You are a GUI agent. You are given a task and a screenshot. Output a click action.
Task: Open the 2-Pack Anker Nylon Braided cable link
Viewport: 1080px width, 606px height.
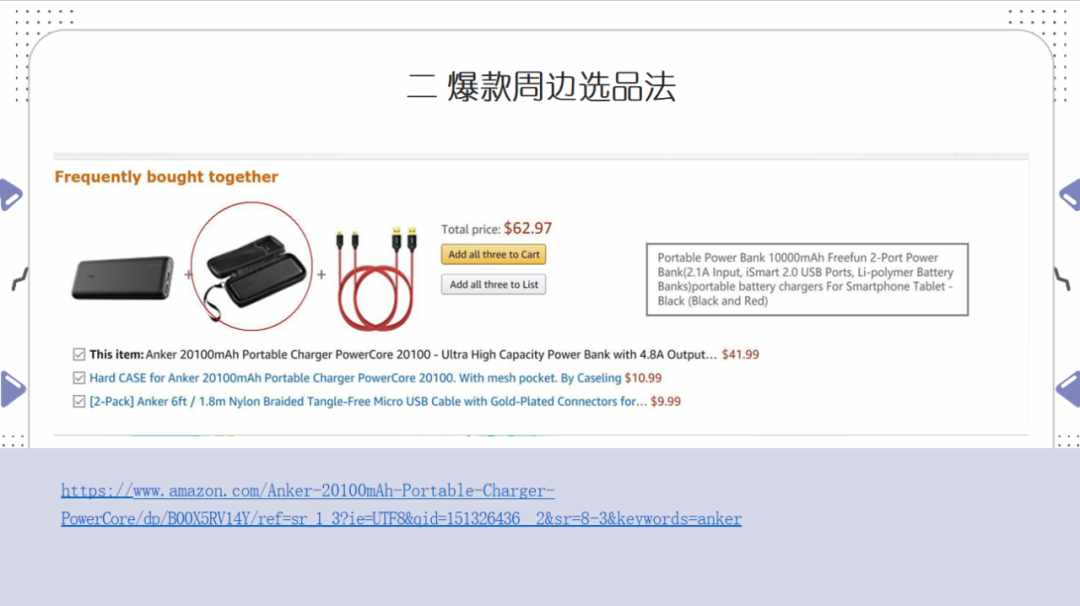(x=368, y=401)
